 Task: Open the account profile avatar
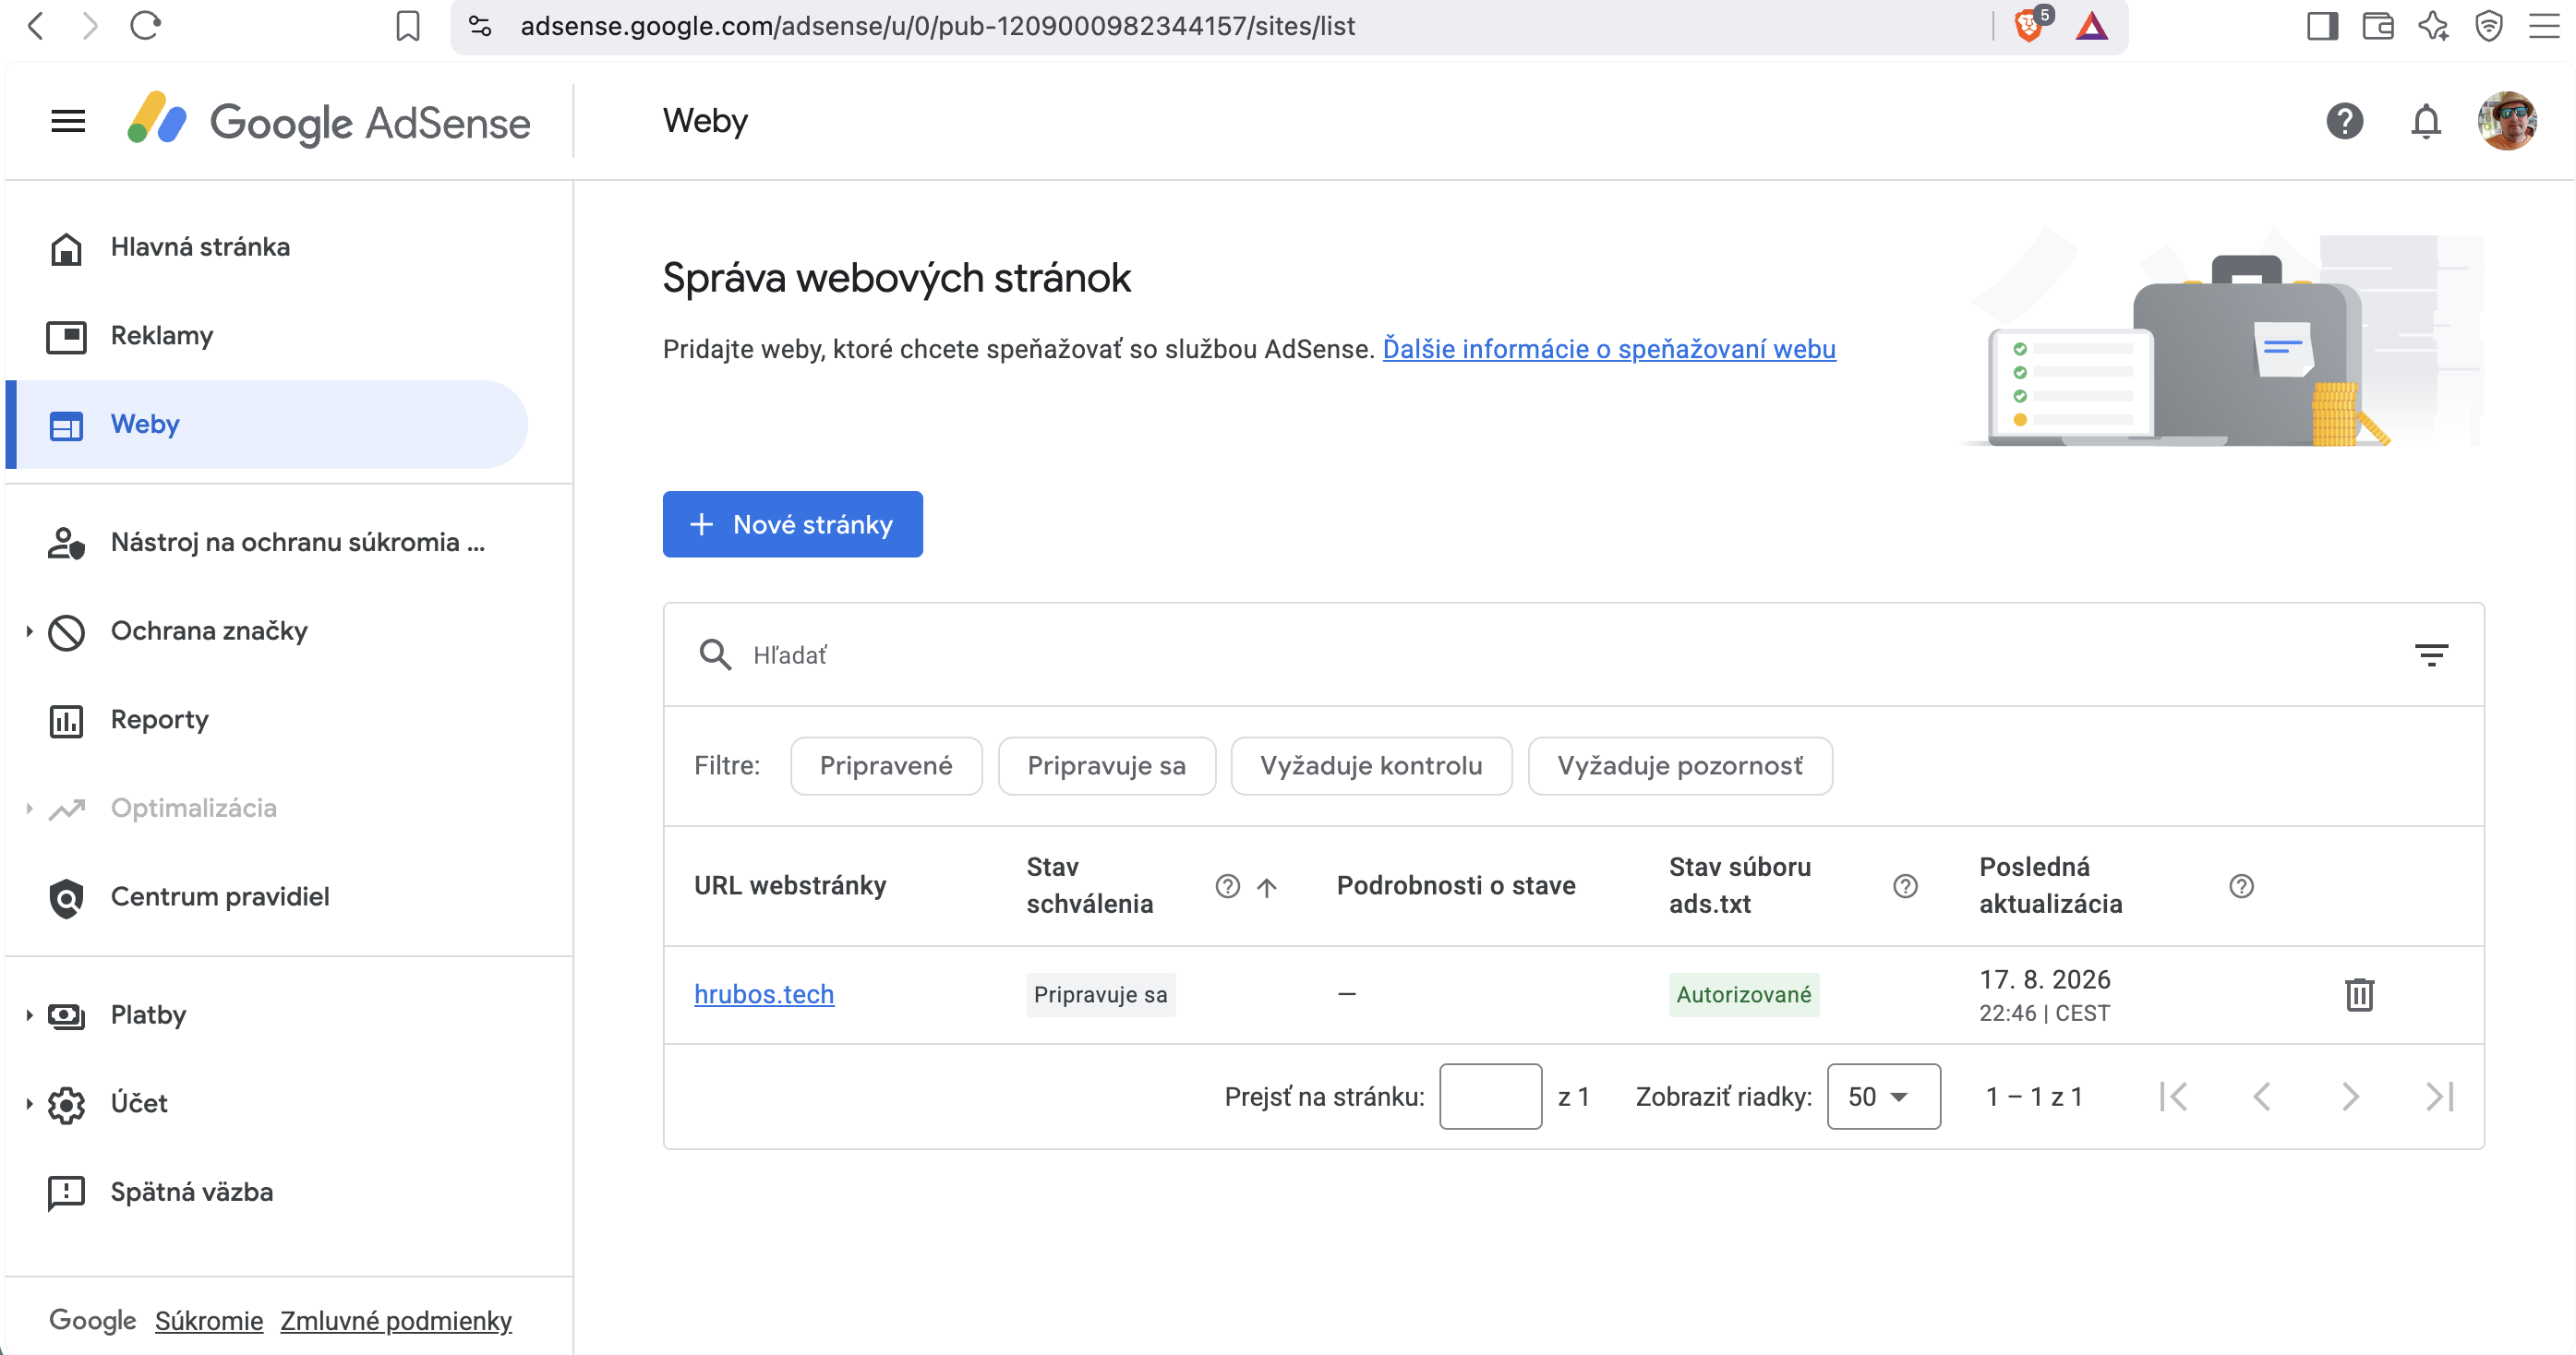[x=2506, y=121]
